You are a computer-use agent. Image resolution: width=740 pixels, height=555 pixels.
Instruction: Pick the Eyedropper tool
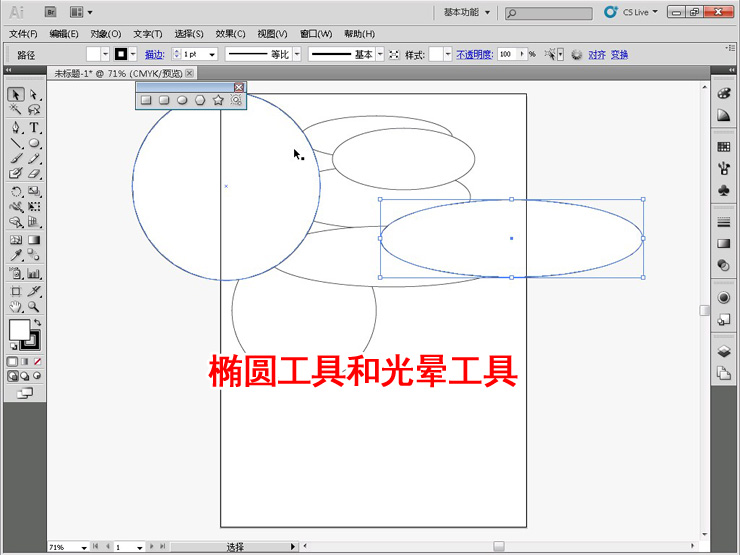coord(16,256)
